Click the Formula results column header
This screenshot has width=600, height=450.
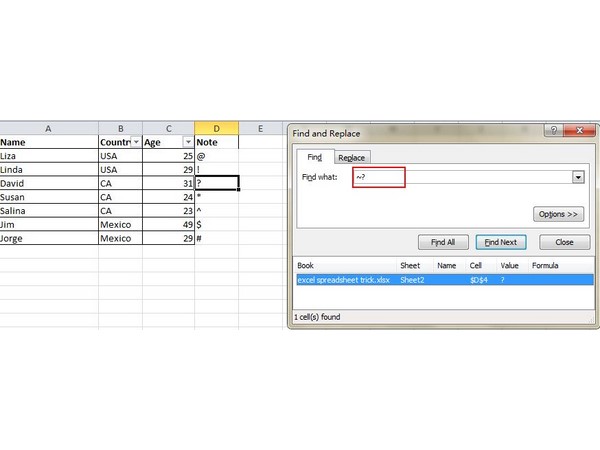point(561,266)
